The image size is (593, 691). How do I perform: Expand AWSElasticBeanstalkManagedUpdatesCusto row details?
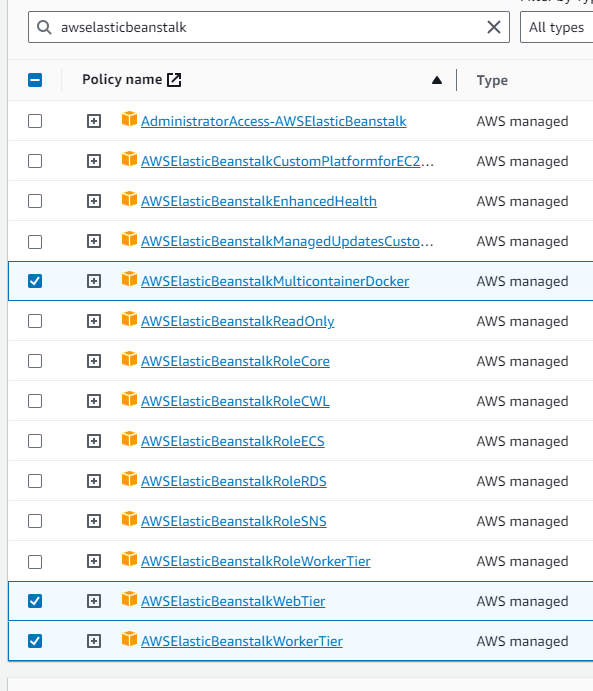coord(94,241)
